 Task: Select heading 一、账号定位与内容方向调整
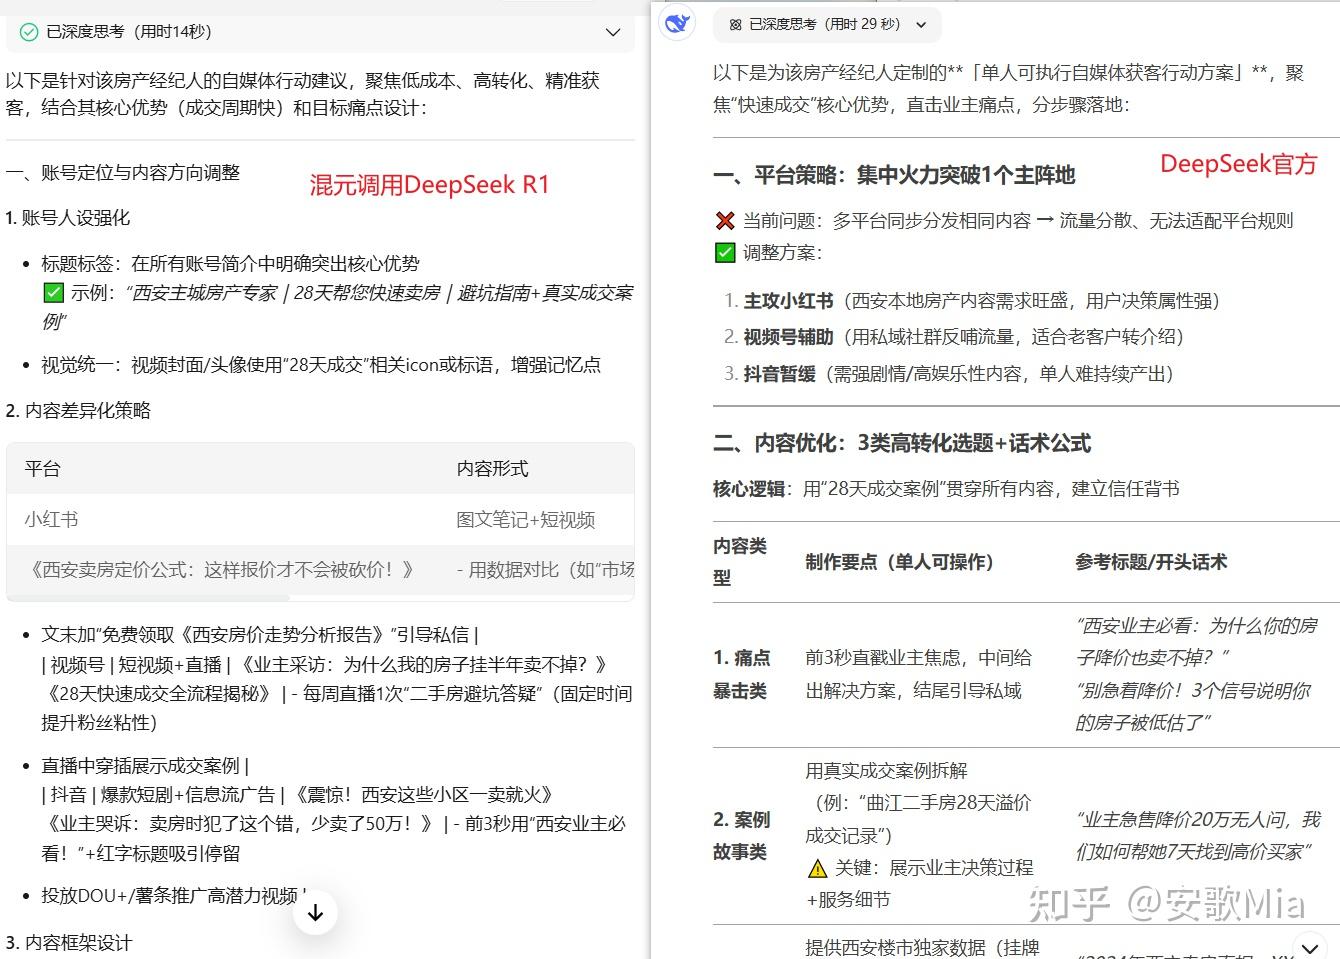click(x=123, y=173)
